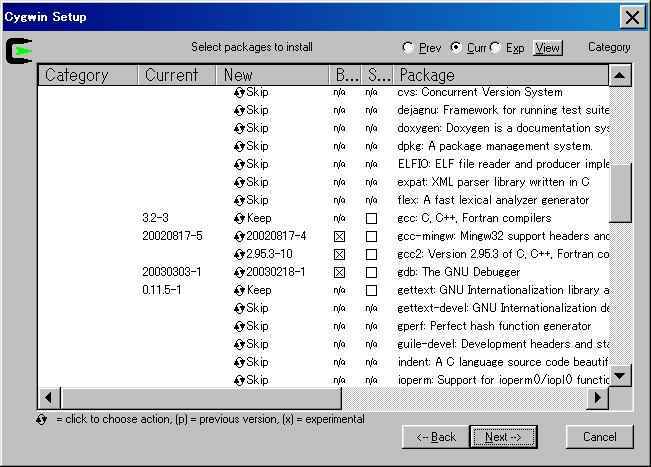Click current version 20030303-1 of gdb
The height and width of the screenshot is (467, 651).
(172, 272)
